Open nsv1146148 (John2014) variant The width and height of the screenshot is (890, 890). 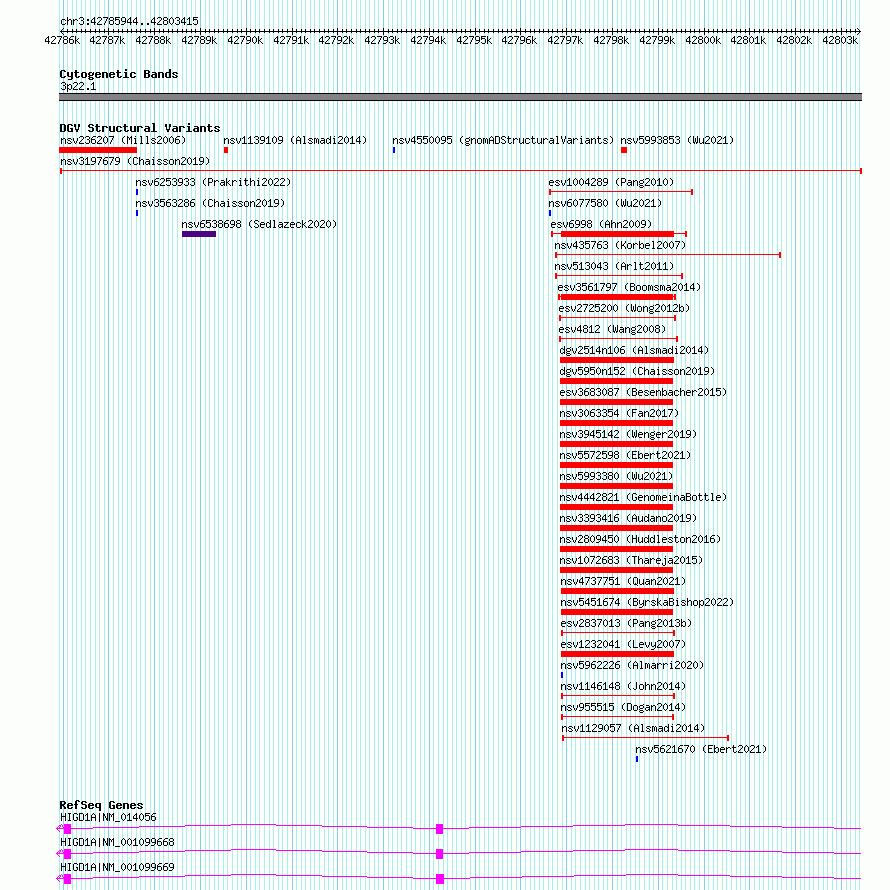tap(623, 686)
